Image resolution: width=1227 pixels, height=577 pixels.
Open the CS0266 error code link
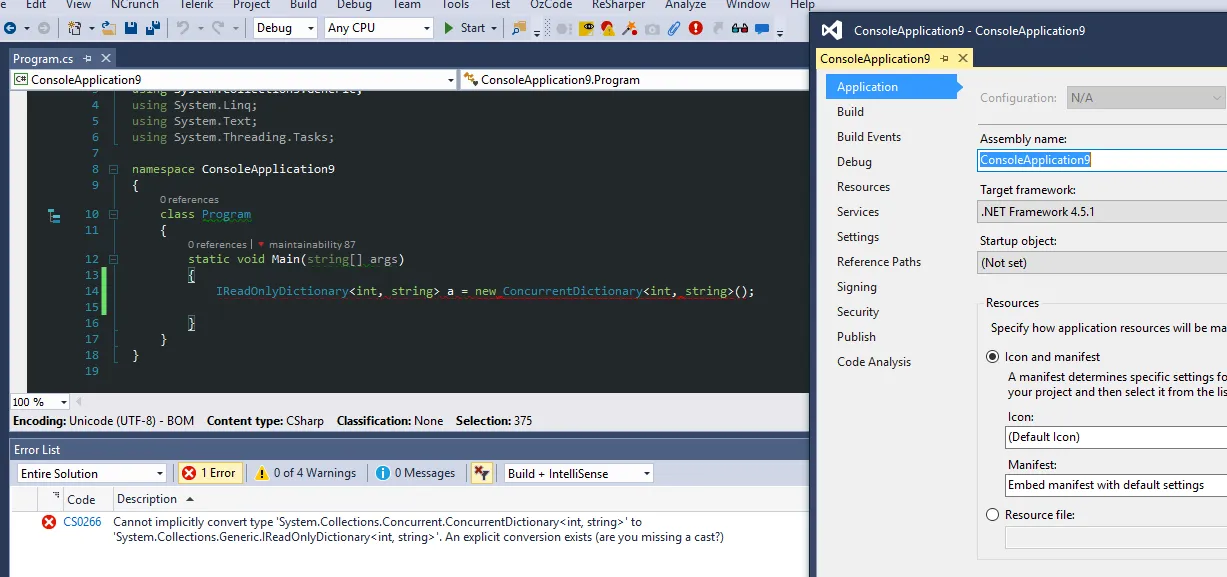[82, 522]
